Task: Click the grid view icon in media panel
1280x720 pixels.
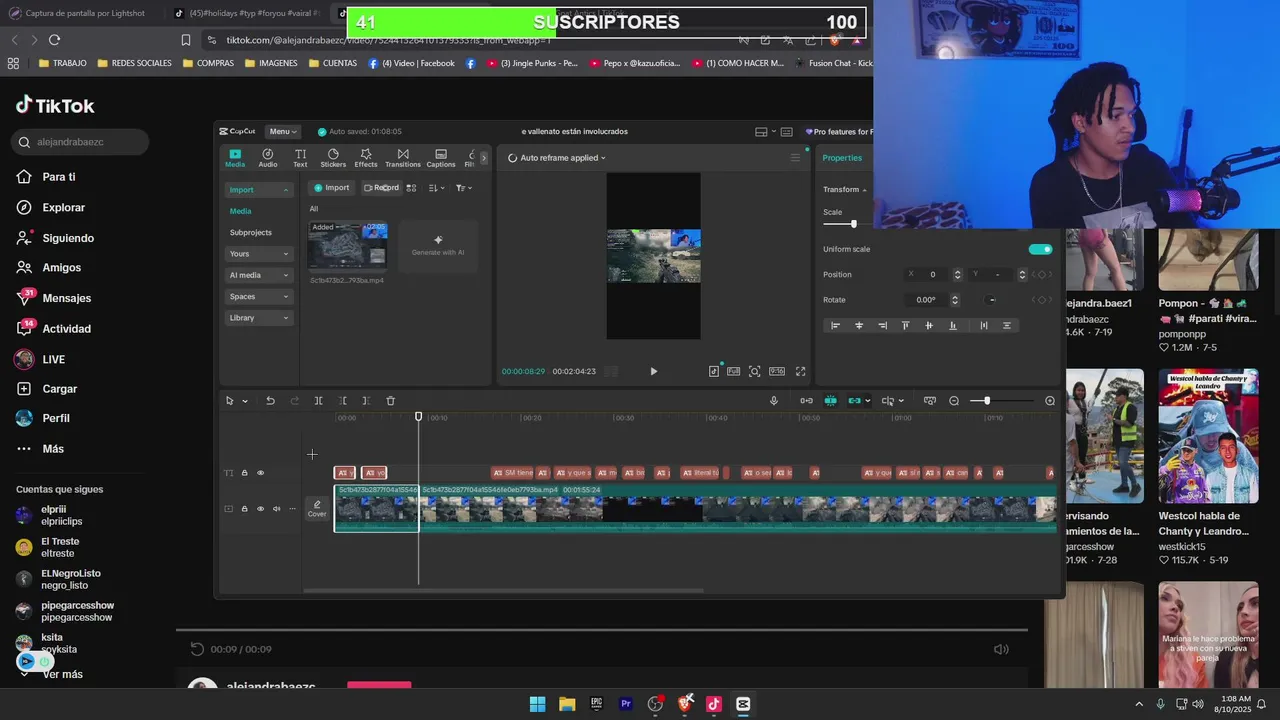Action: coord(411,188)
